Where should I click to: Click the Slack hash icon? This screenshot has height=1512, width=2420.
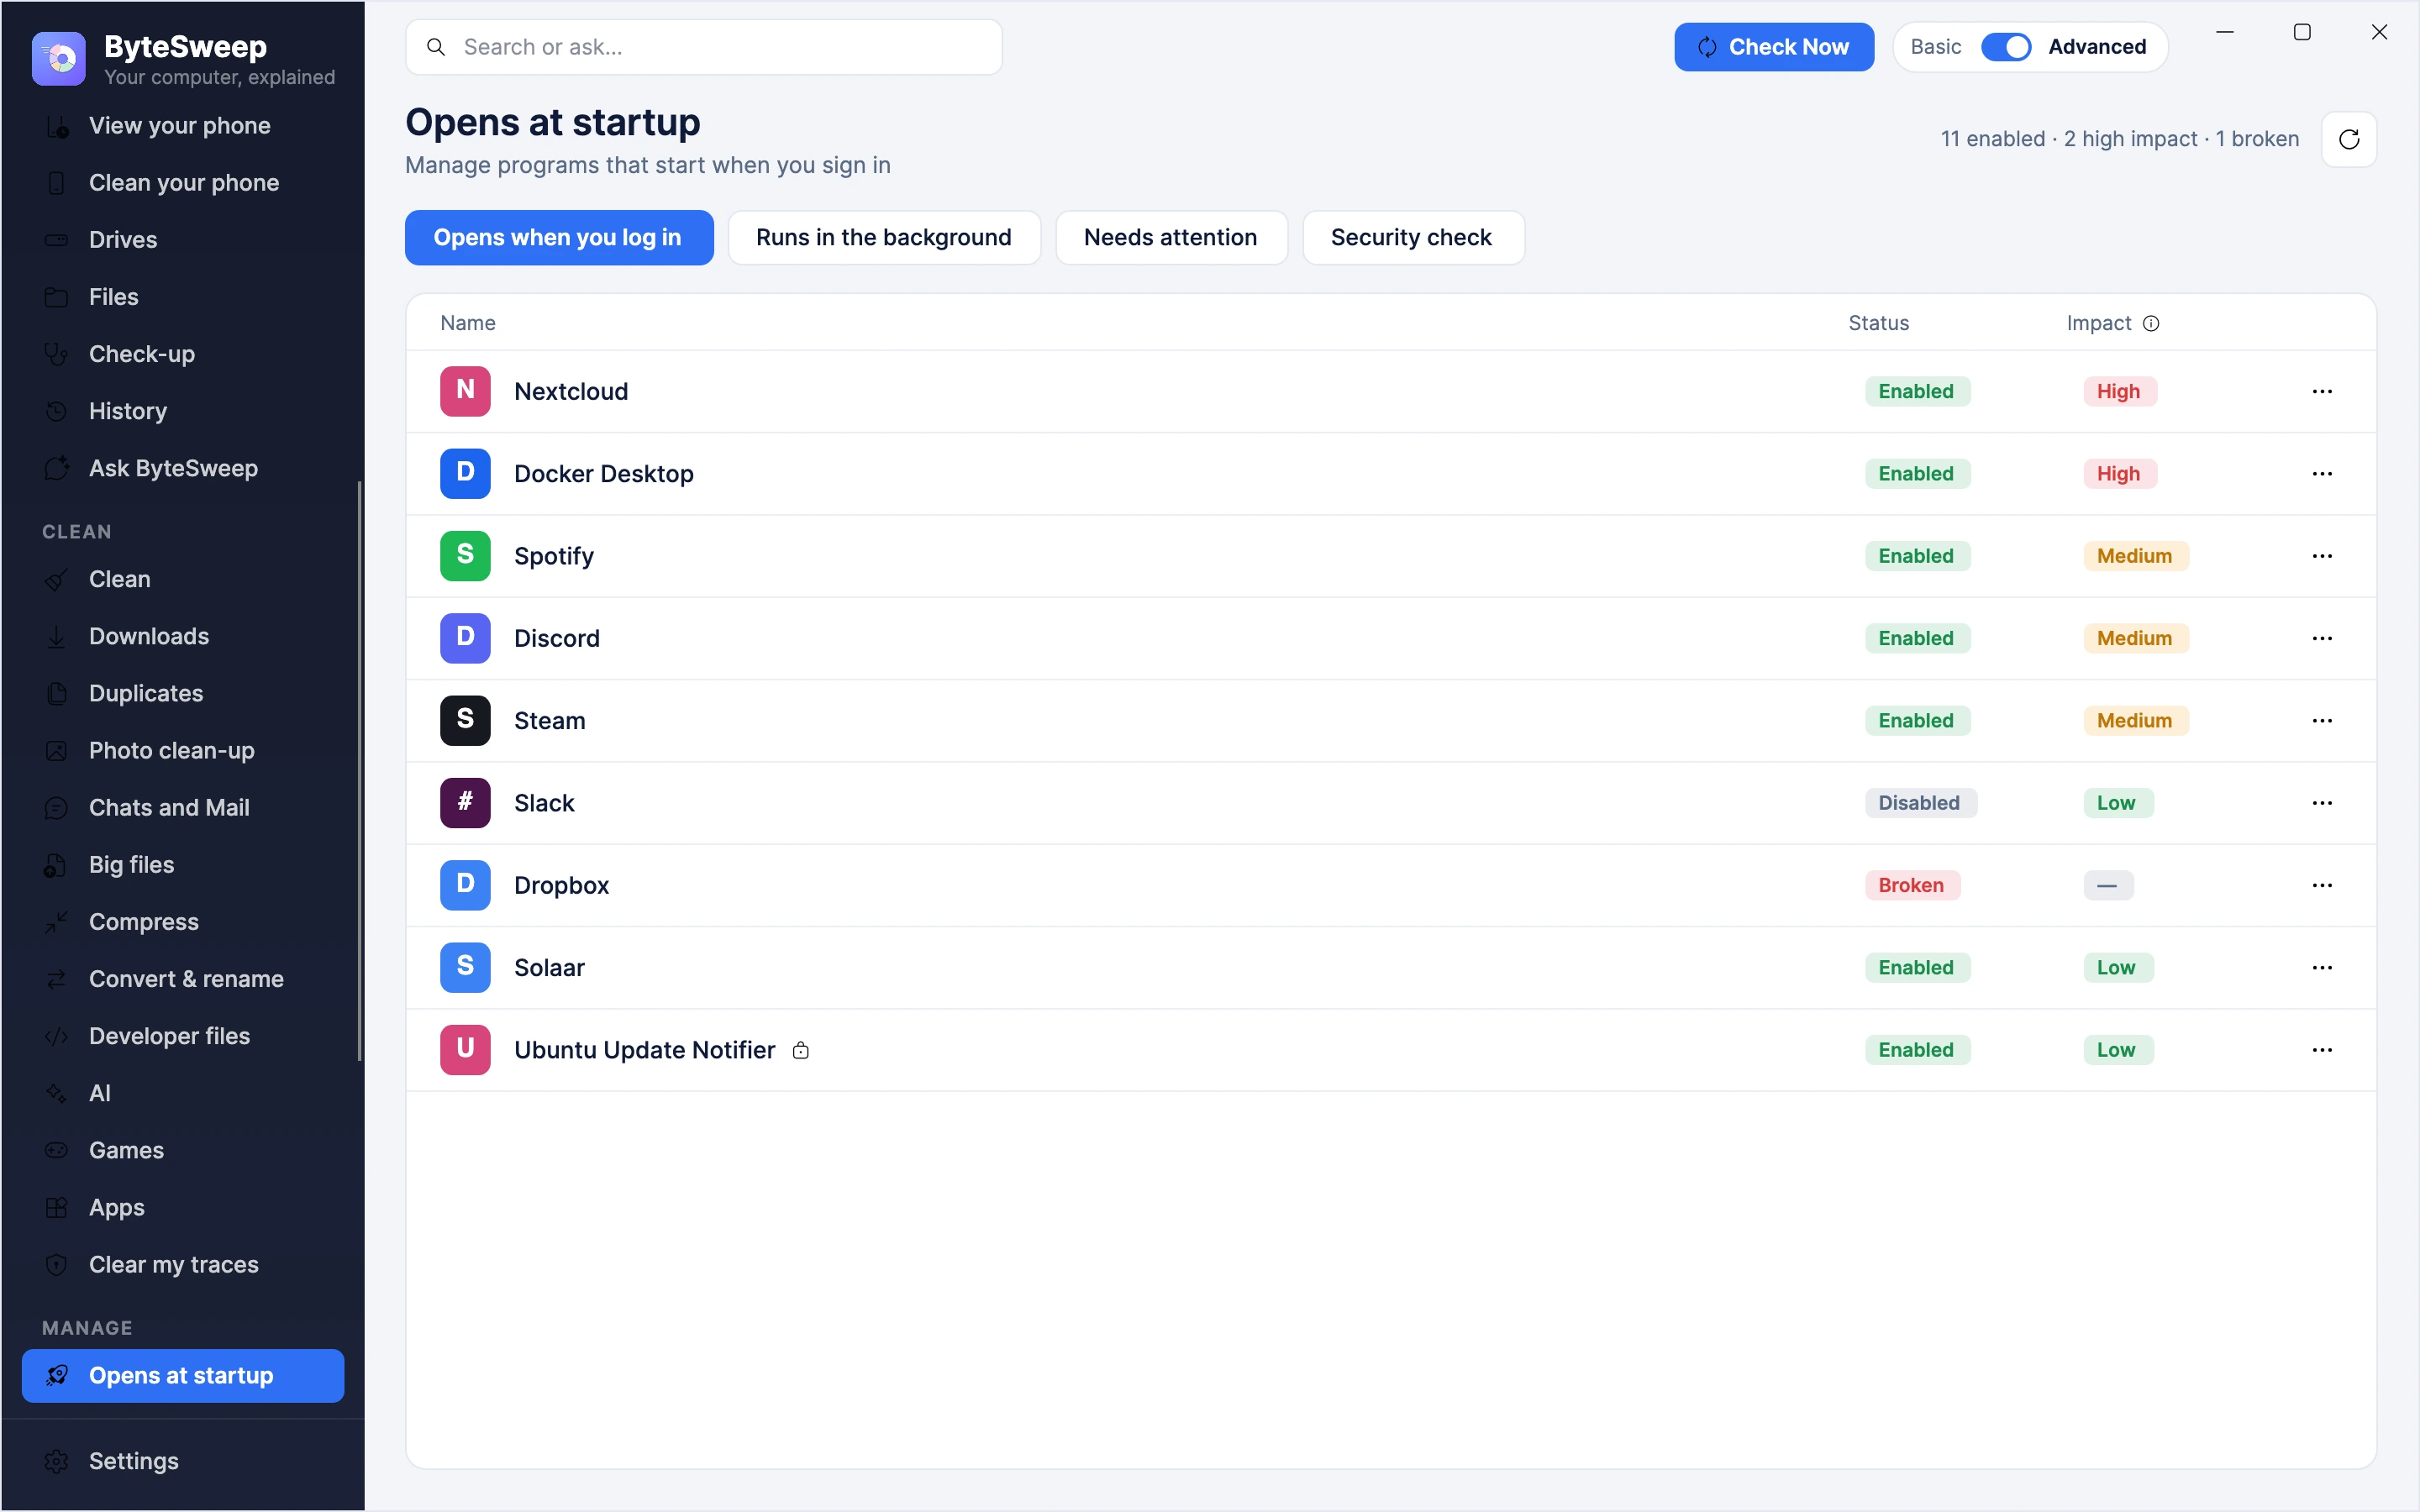pos(465,803)
